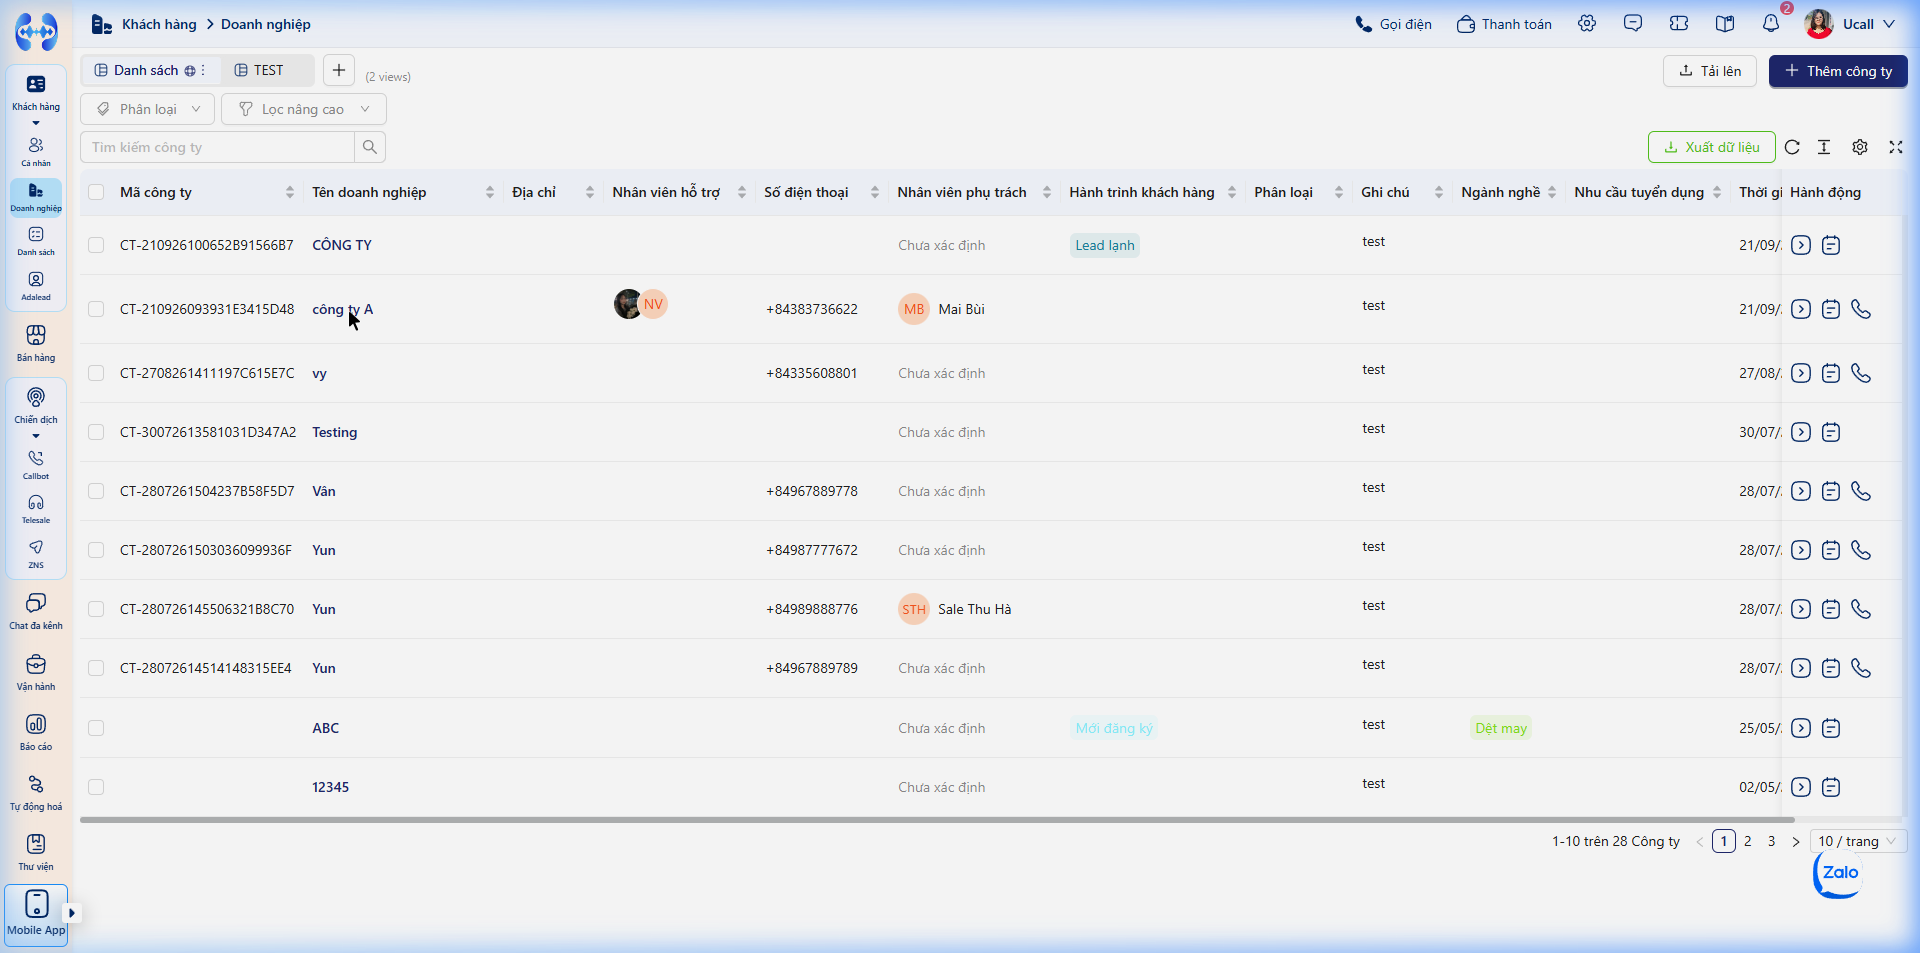1920x953 pixels.
Task: Check the công ty A row checkbox
Action: (x=96, y=309)
